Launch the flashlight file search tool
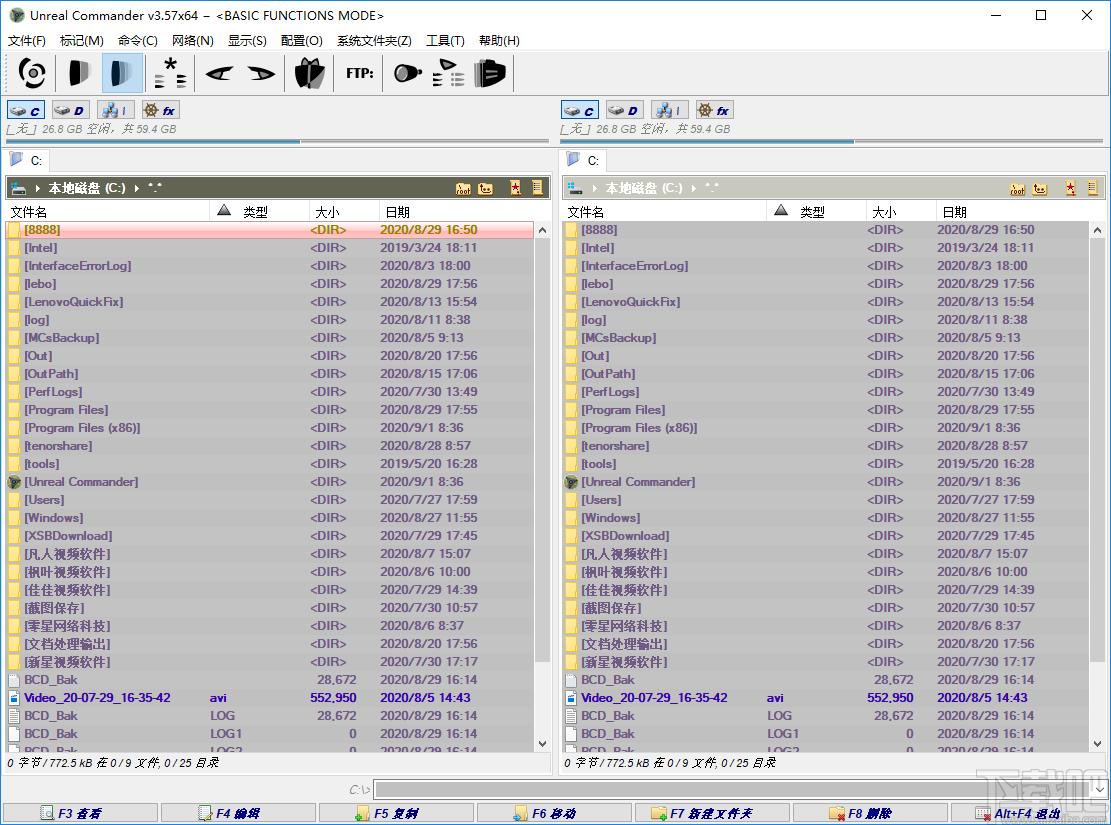Image resolution: width=1111 pixels, height=825 pixels. [x=407, y=73]
